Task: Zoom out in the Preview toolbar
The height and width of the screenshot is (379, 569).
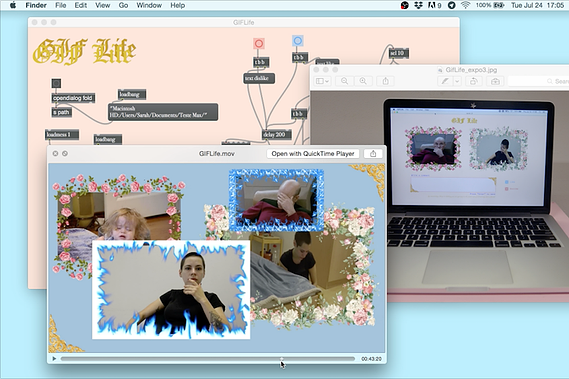Action: point(344,81)
